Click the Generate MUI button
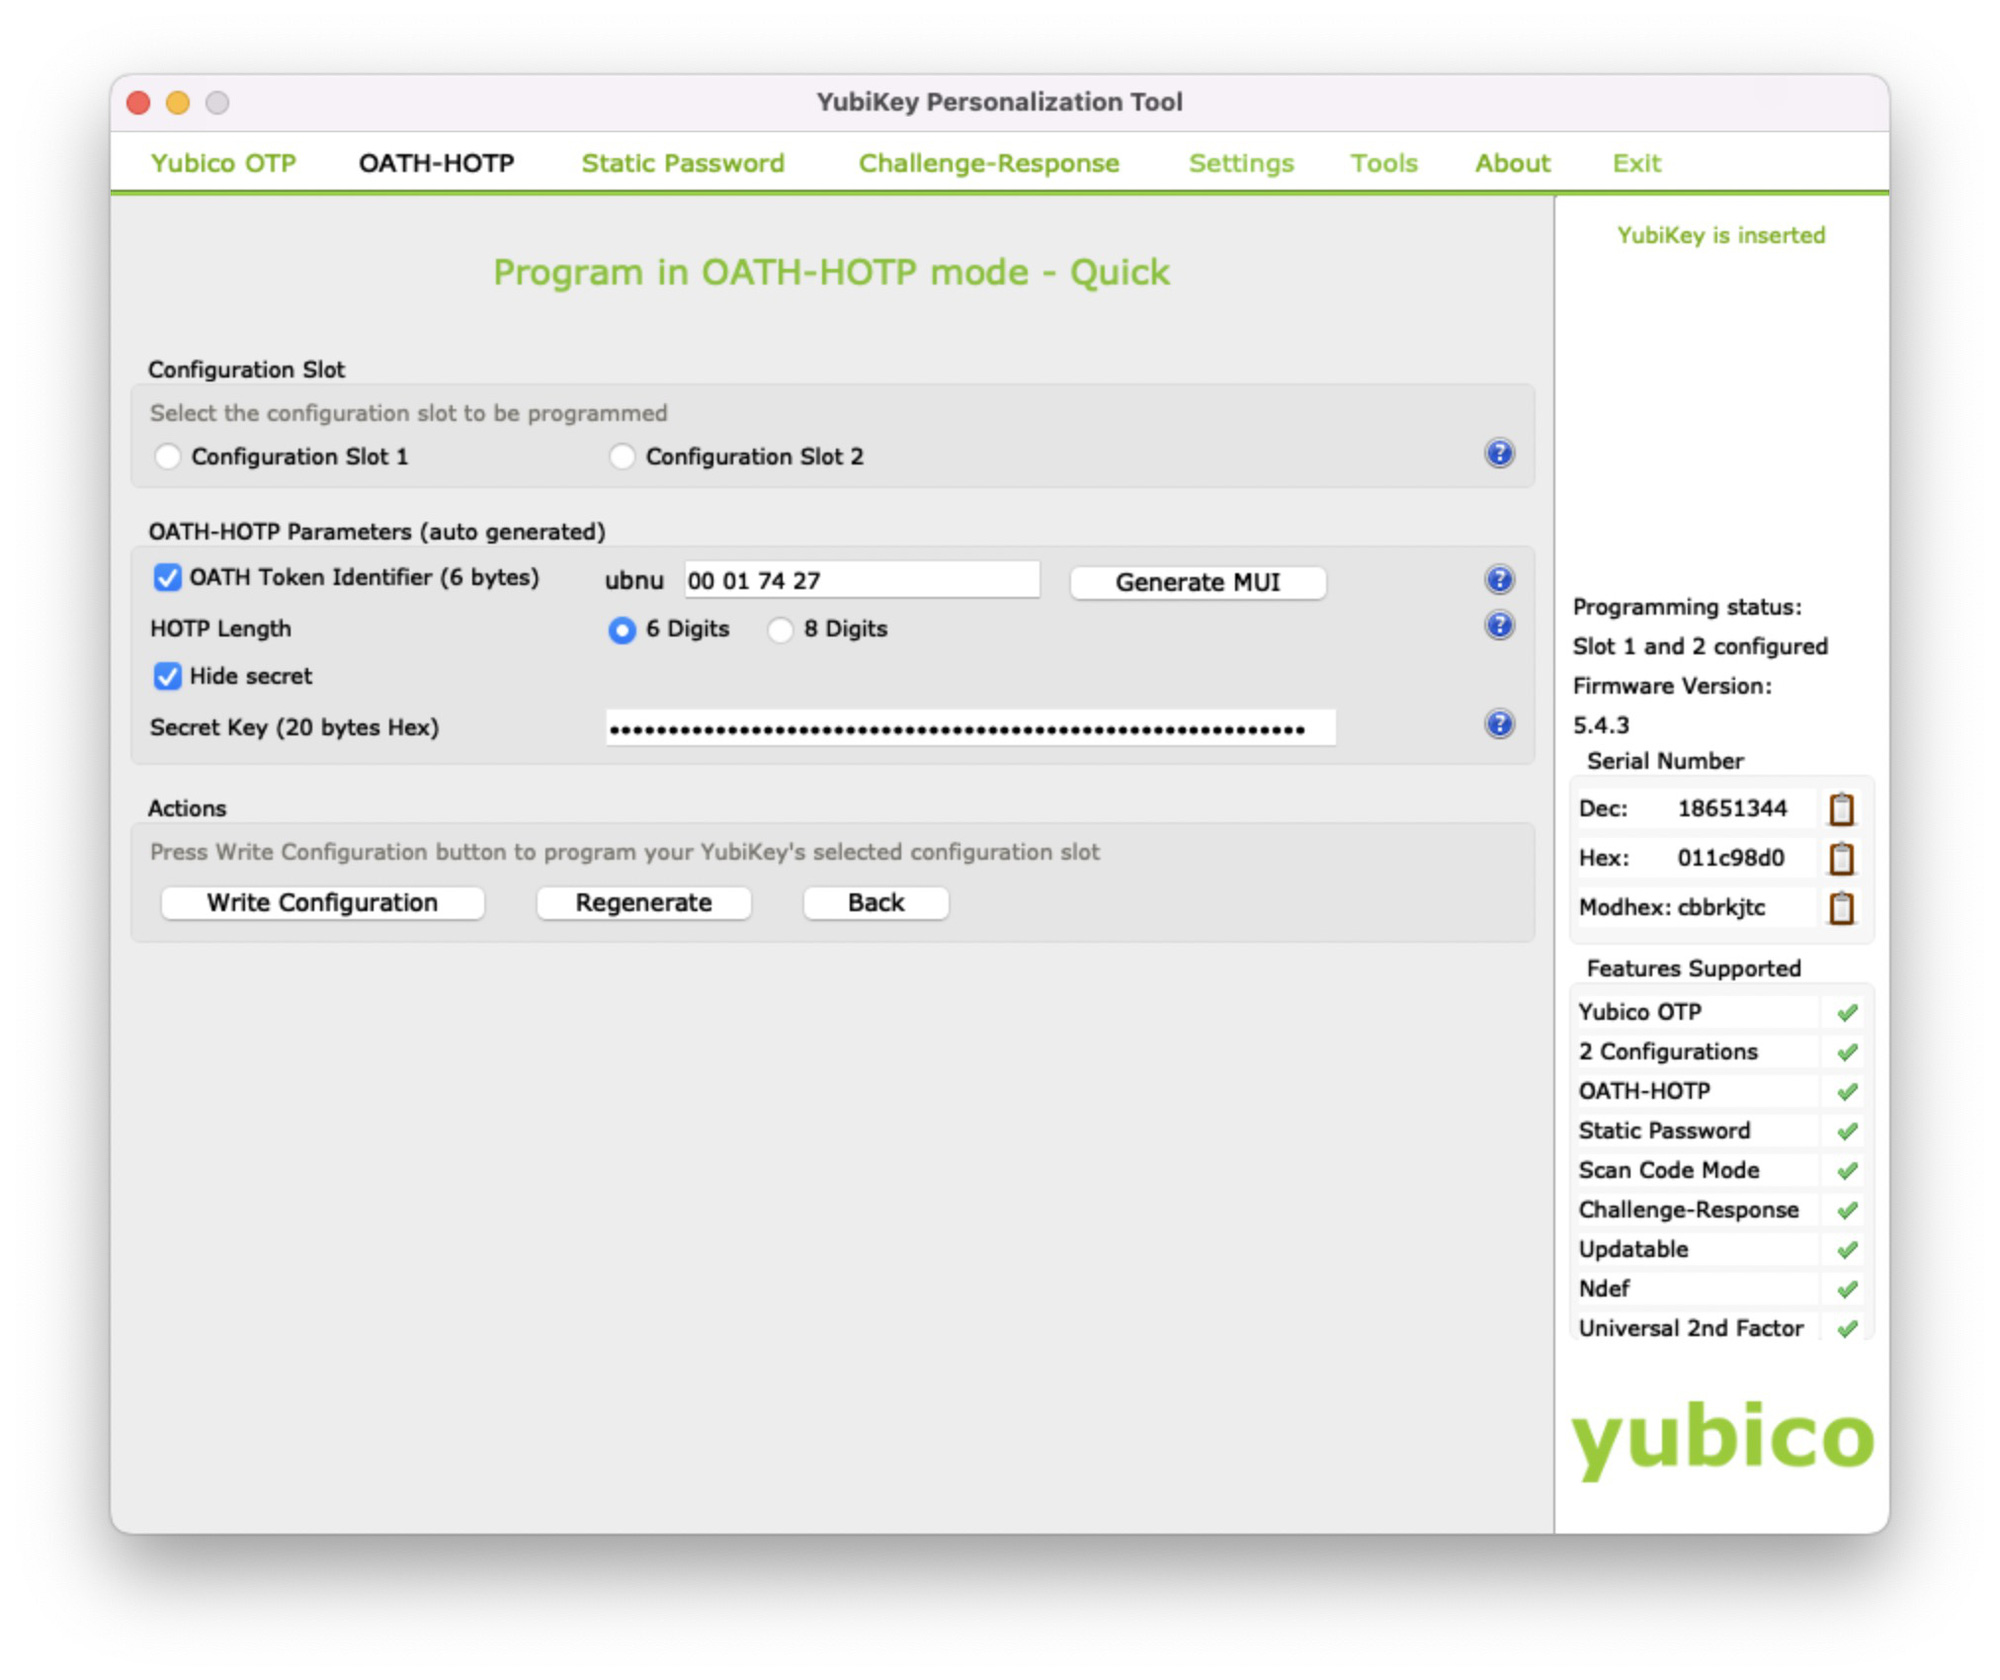The width and height of the screenshot is (2000, 1680). [x=1198, y=582]
